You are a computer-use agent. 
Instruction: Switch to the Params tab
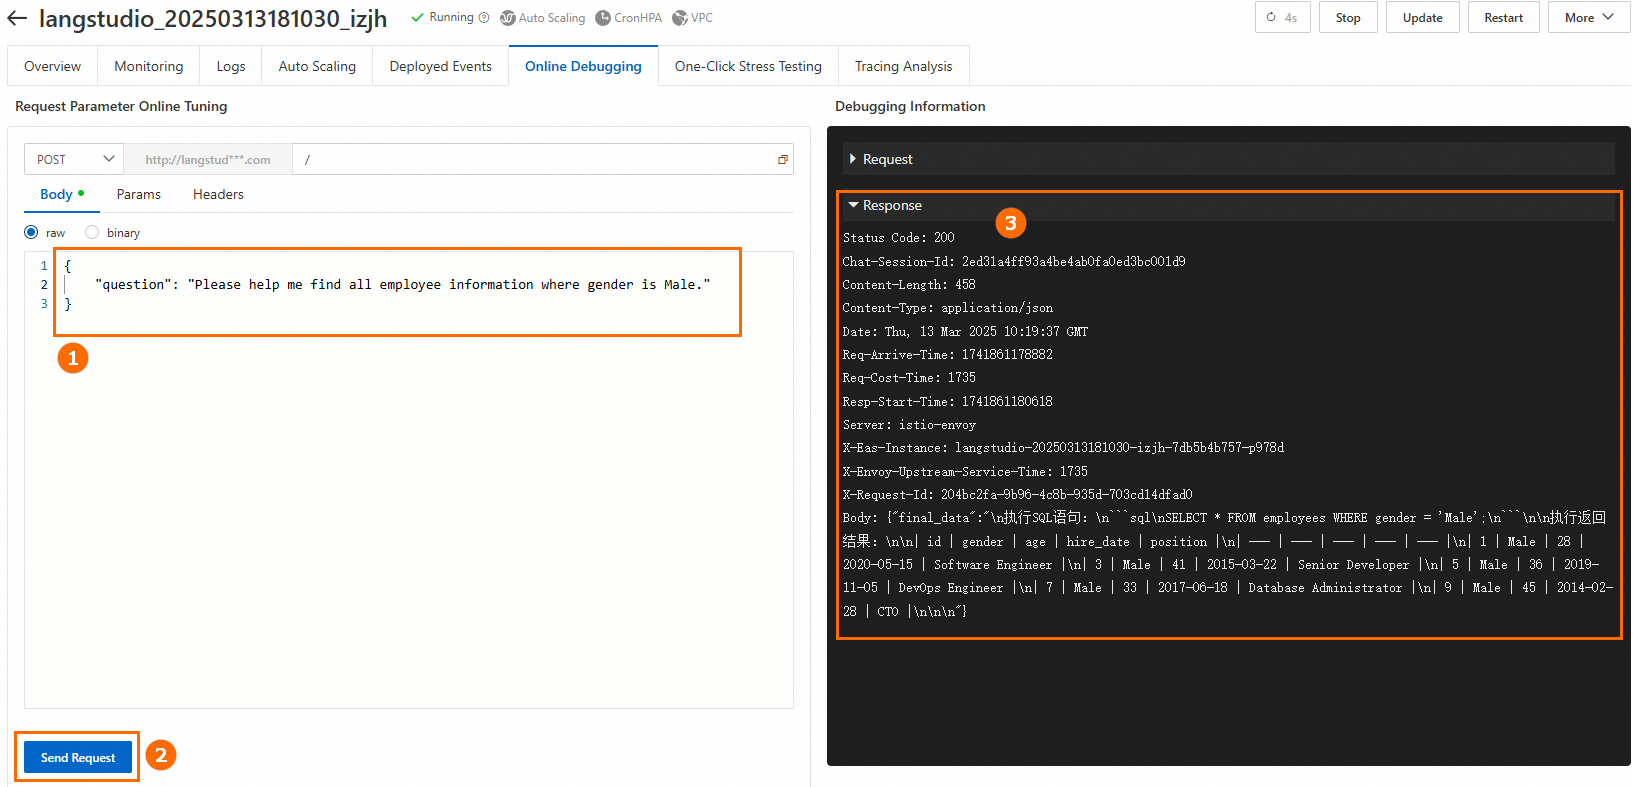click(x=138, y=195)
